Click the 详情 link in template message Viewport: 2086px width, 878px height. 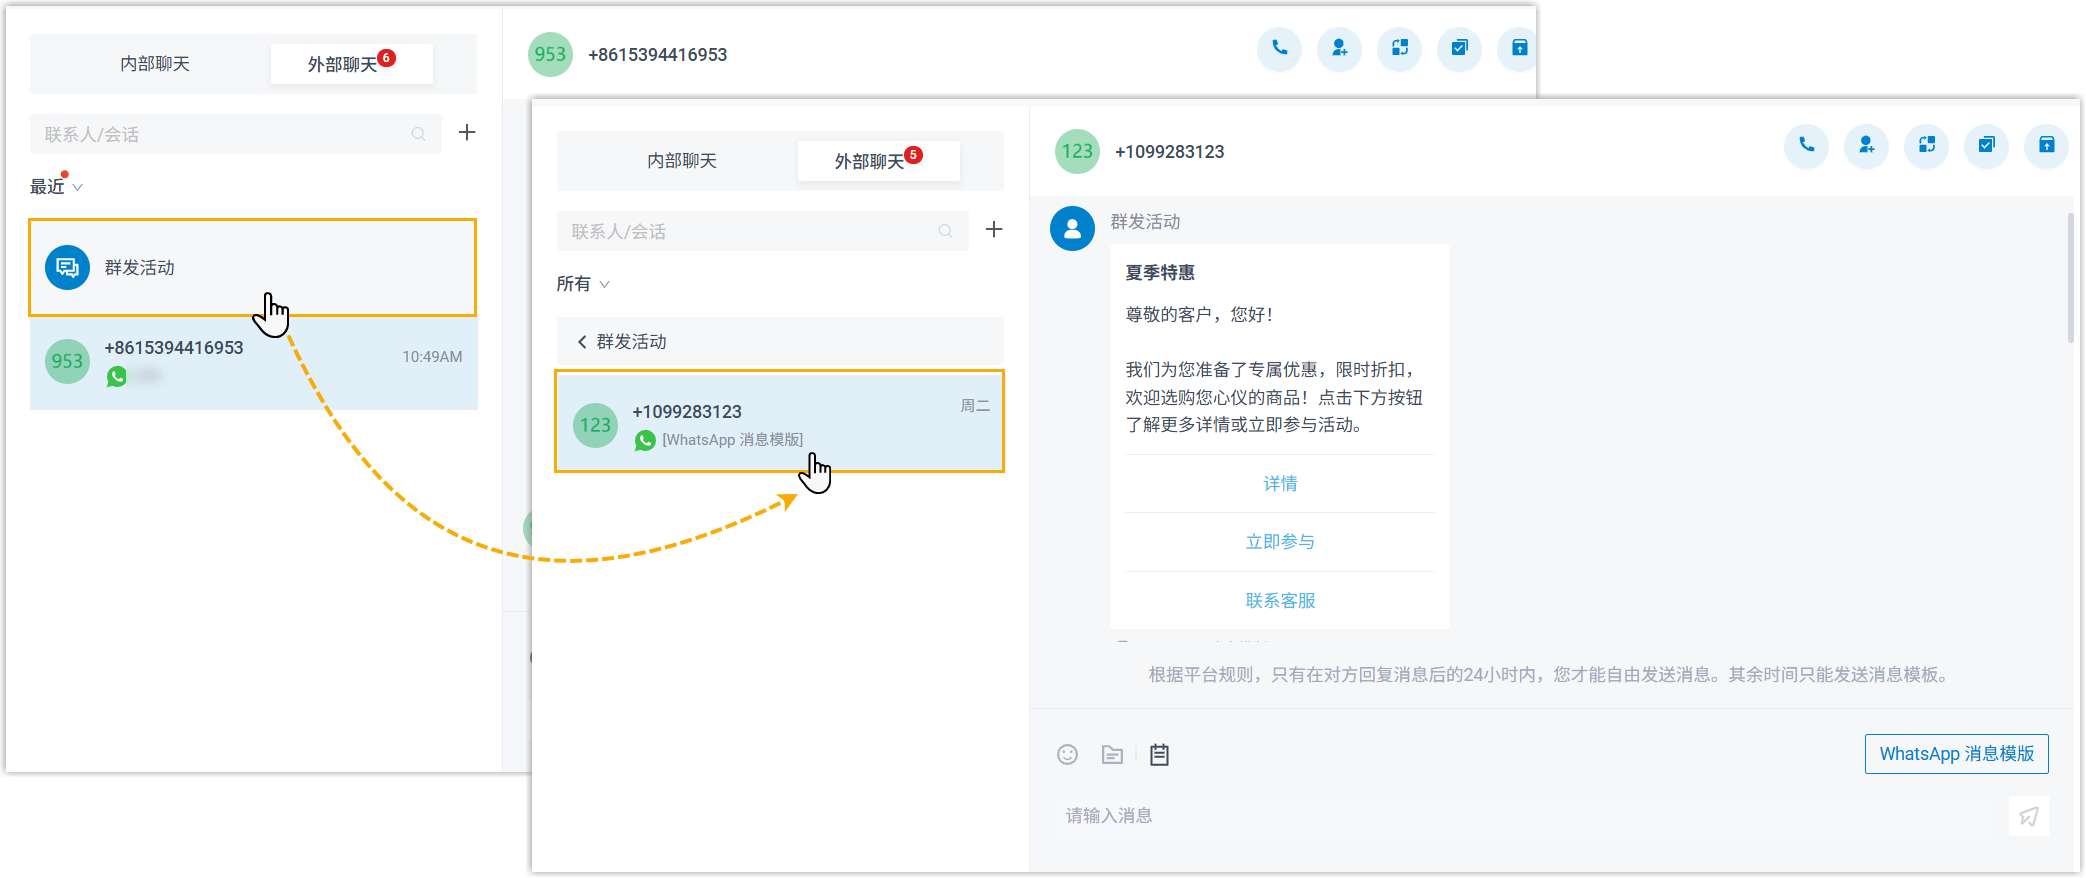pyautogui.click(x=1279, y=484)
